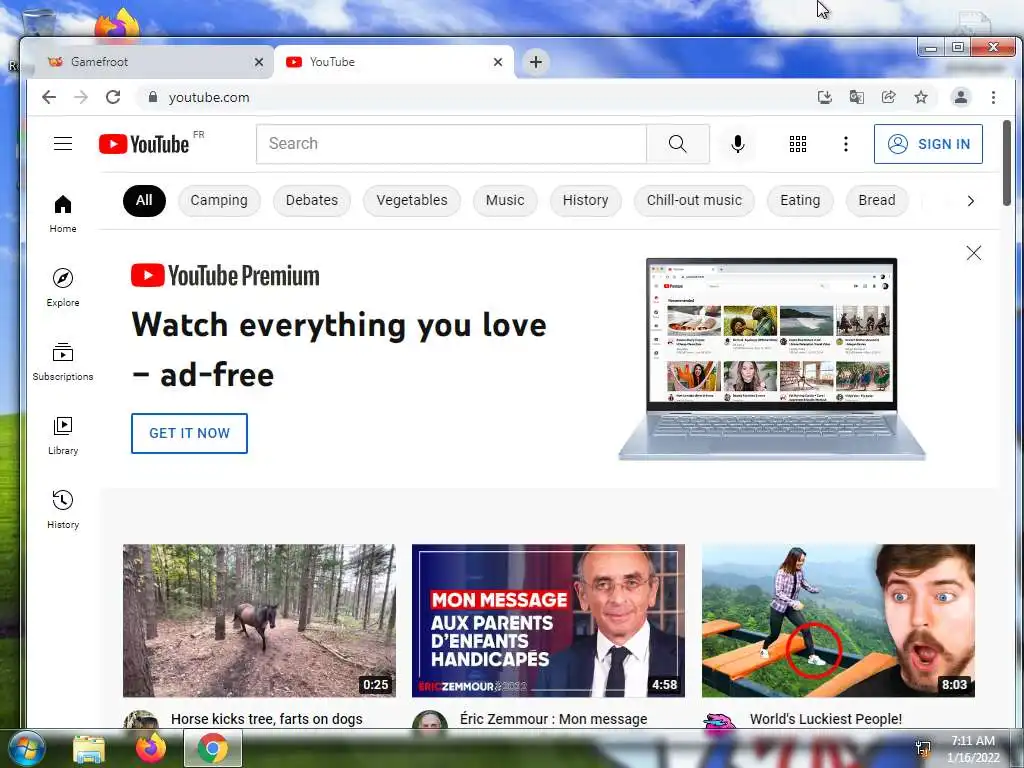Open the YouTube hamburger guide menu
Screen dimensions: 1024x768
click(x=63, y=144)
